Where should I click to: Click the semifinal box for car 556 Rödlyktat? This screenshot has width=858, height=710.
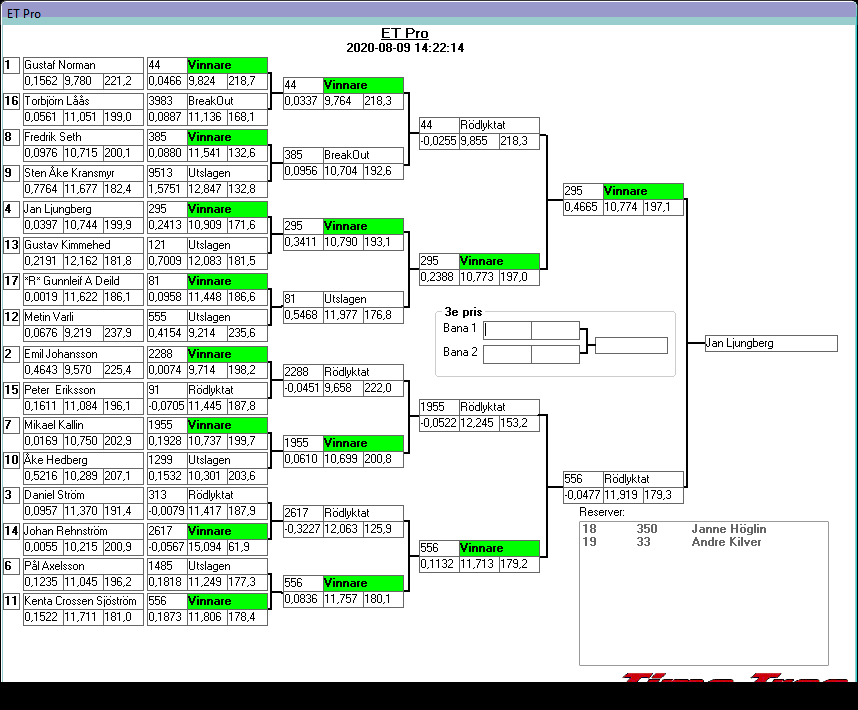click(622, 479)
